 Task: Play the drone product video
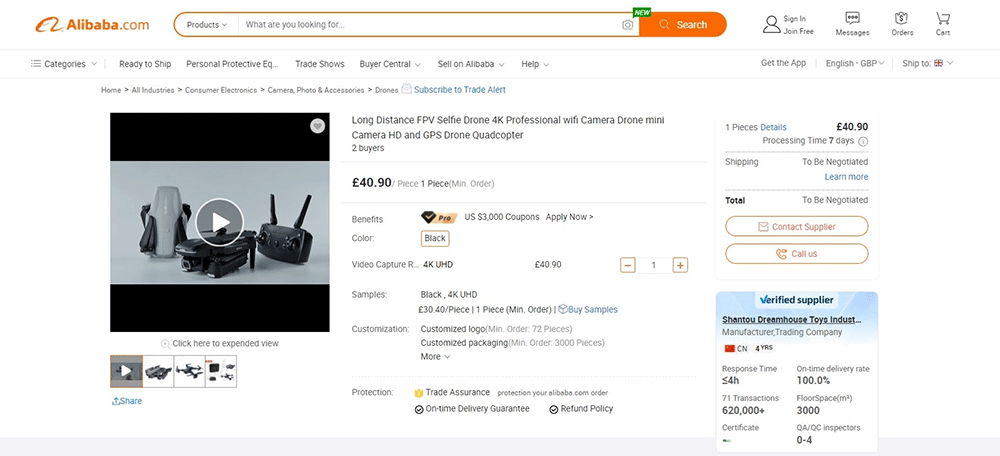tap(219, 222)
